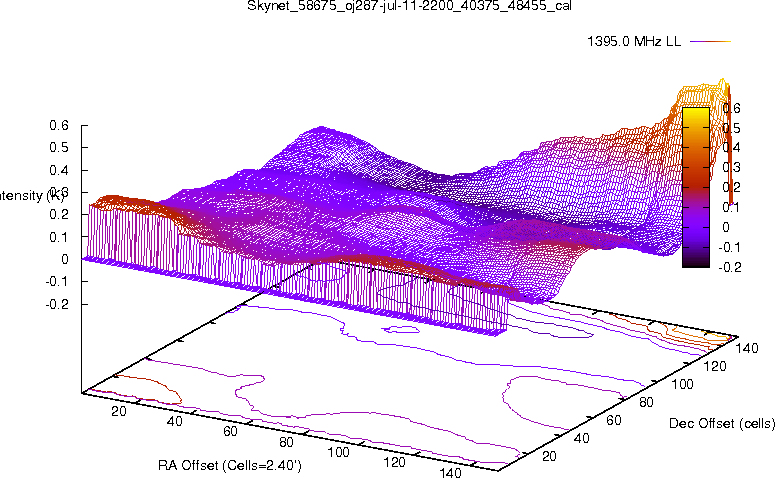Click the 60 tick on the Dec Offset axis
Viewport: 775px width, 478px height.
tap(614, 420)
